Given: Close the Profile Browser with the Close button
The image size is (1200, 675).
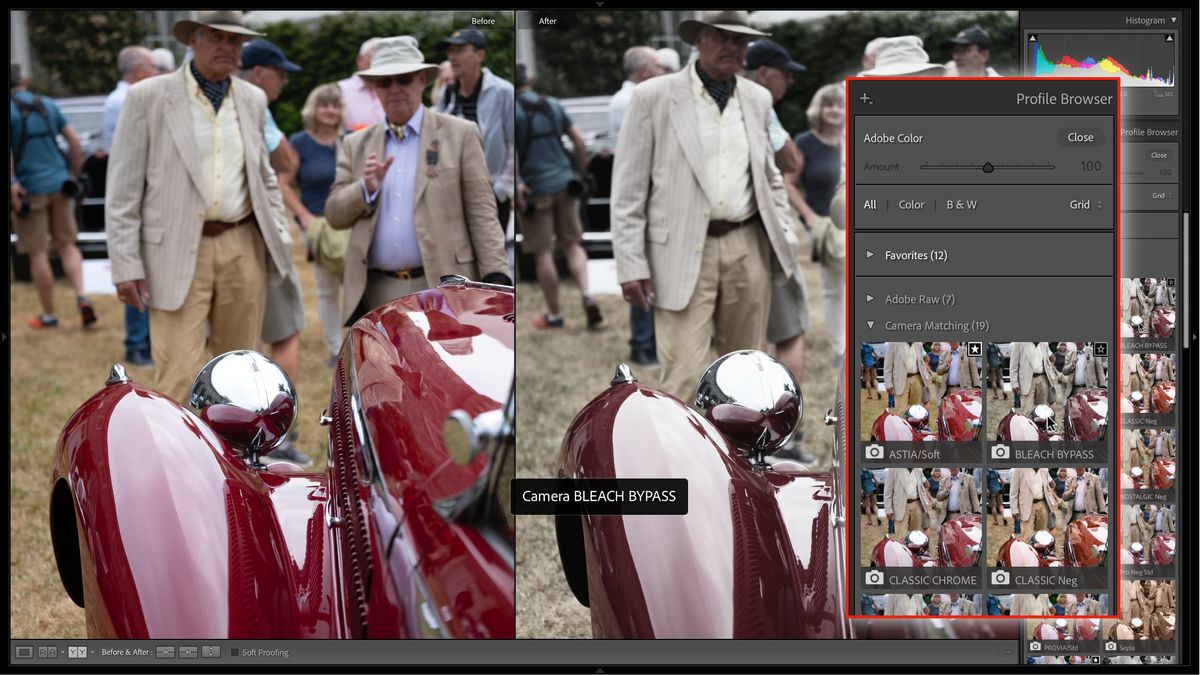Looking at the screenshot, I should click(x=1080, y=137).
